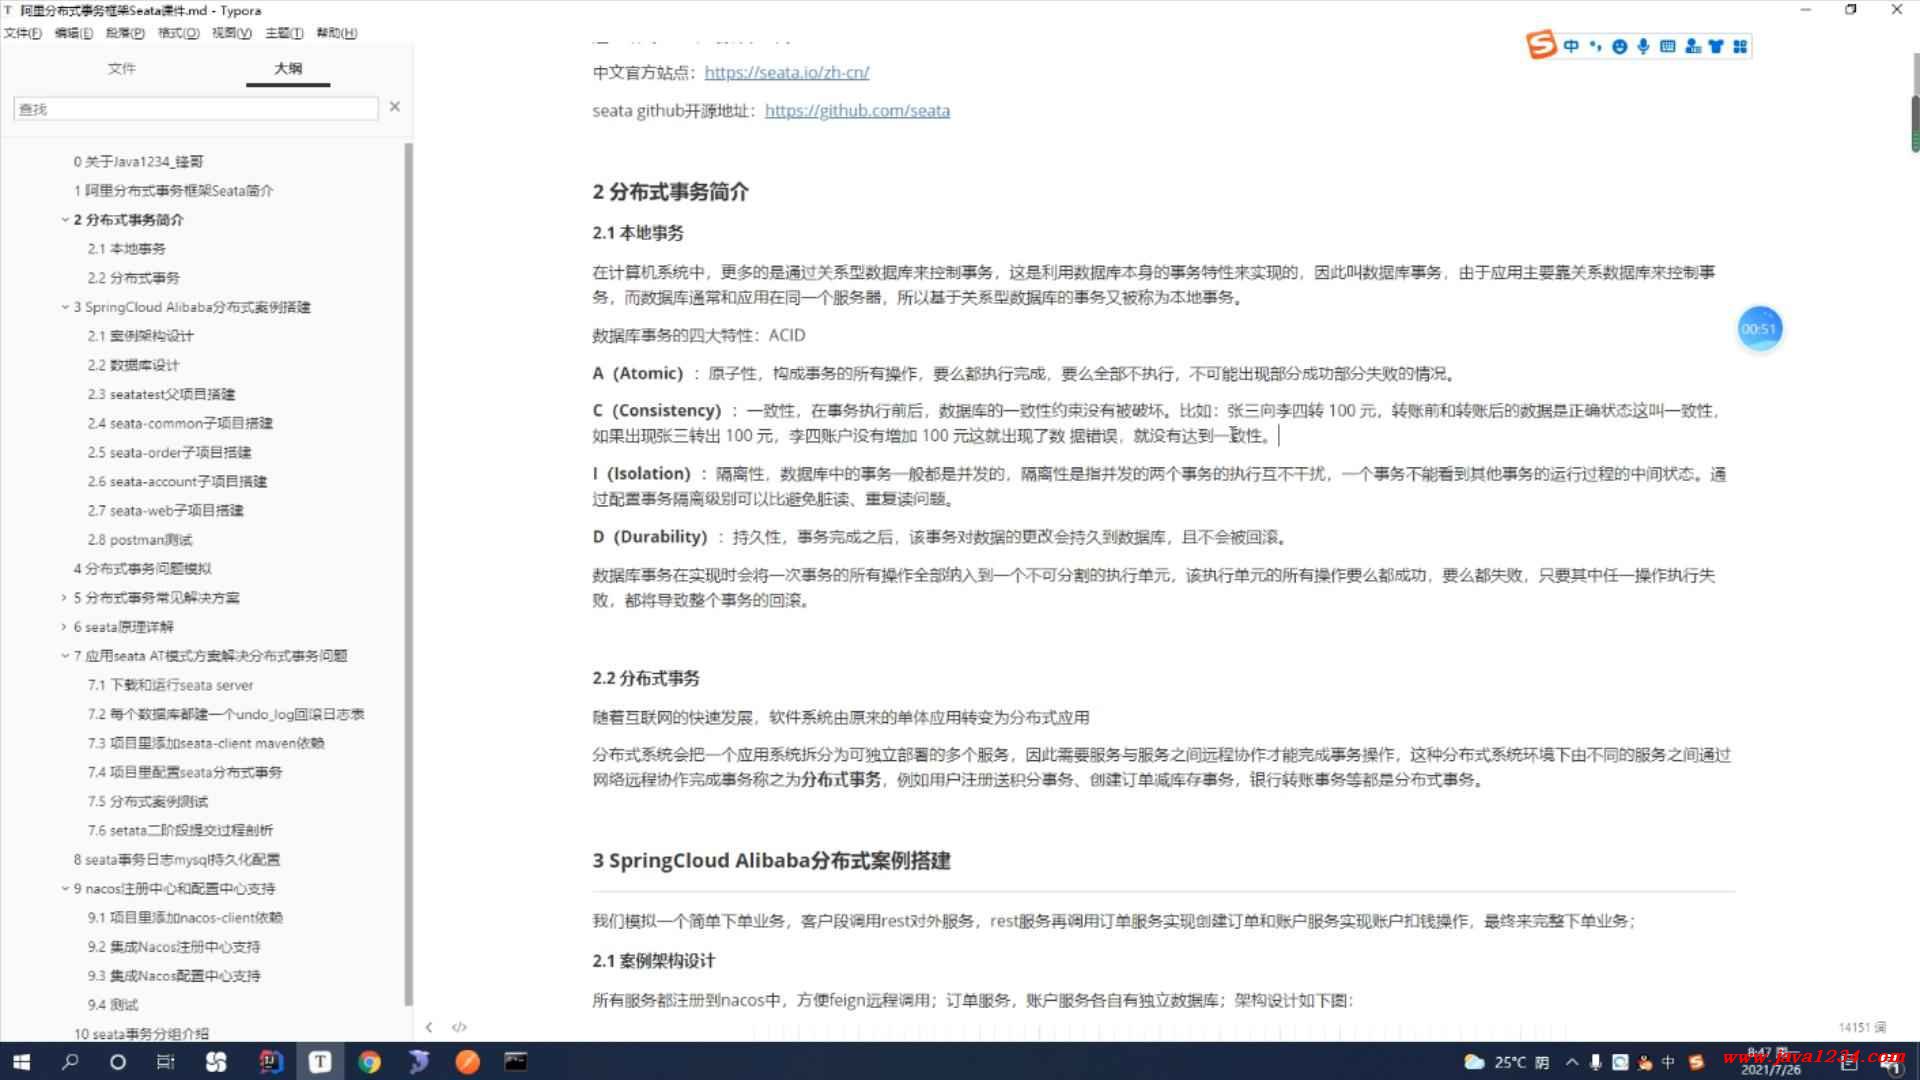The image size is (1920, 1080).
Task: Select outline item 7.2 undo_log回滚日志表
Action: click(226, 714)
